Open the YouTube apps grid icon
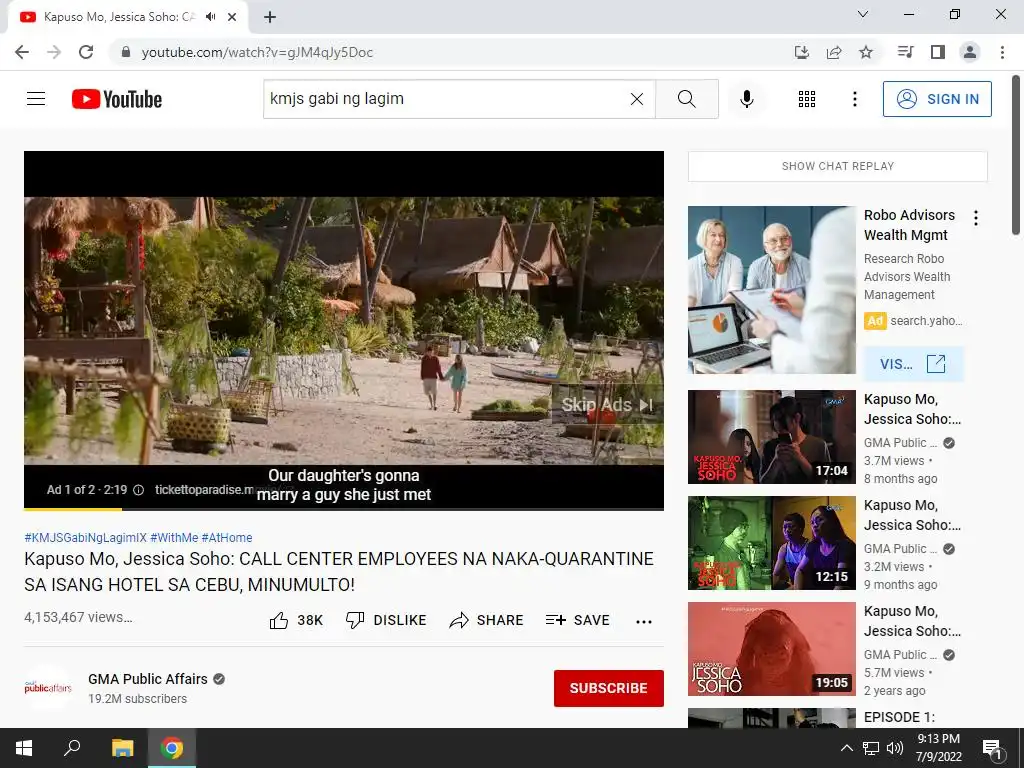1024x768 pixels. 807,99
